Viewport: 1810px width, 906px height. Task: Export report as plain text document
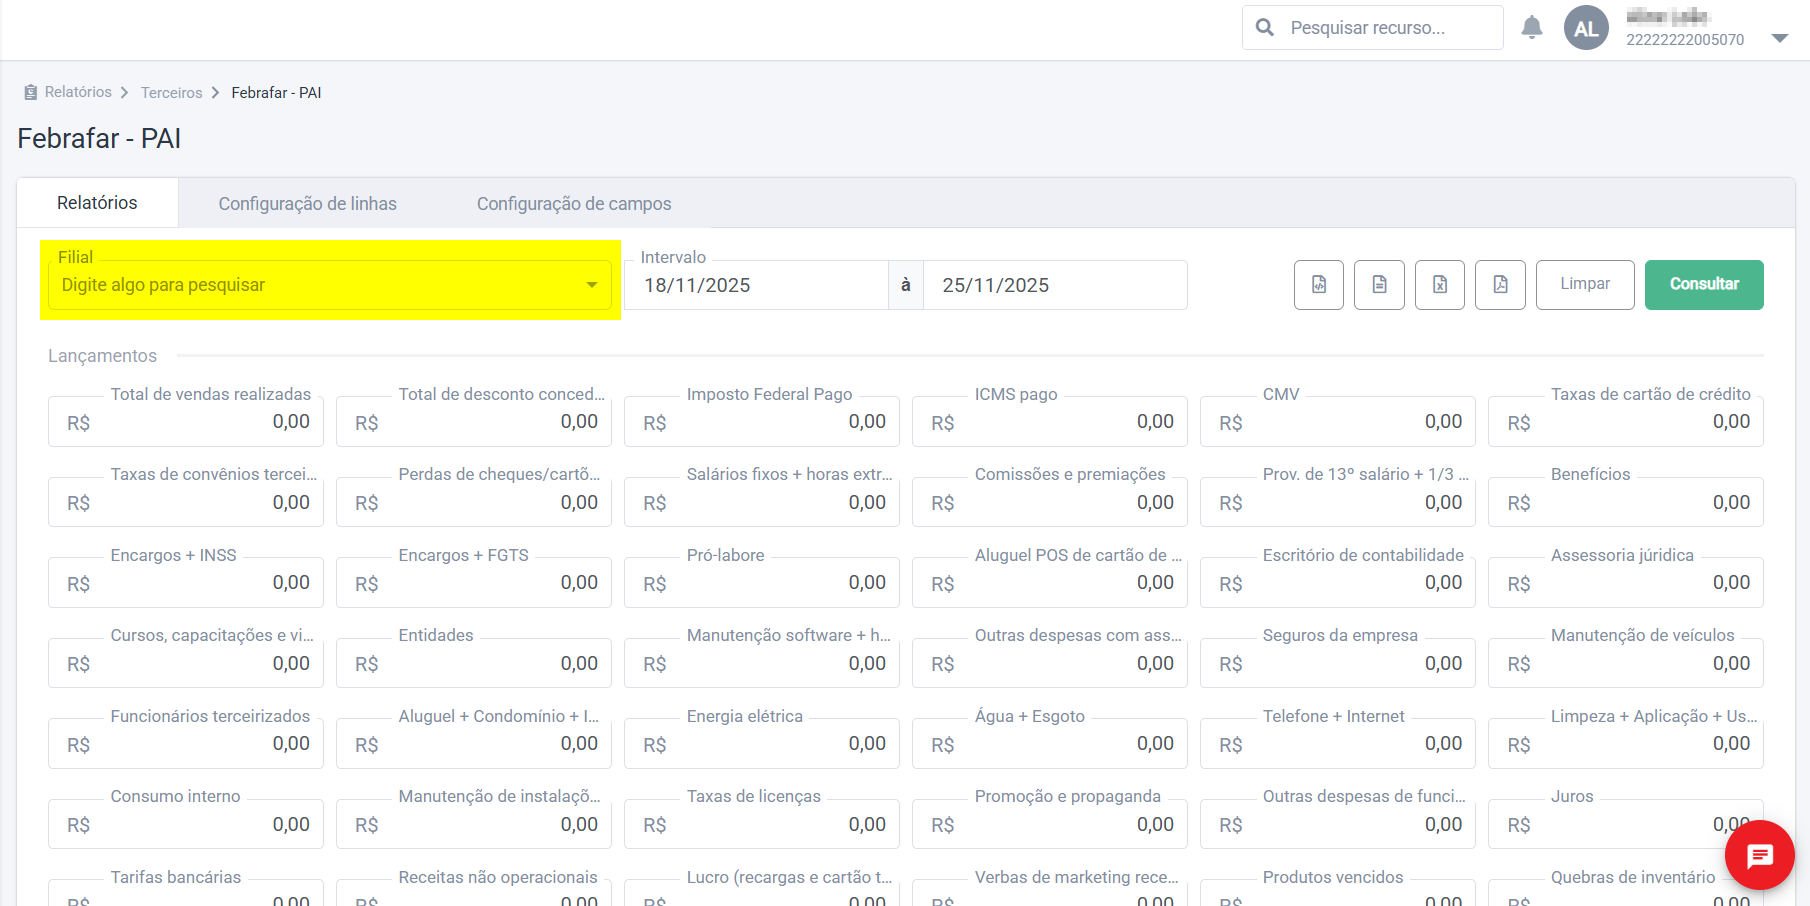pyautogui.click(x=1379, y=285)
